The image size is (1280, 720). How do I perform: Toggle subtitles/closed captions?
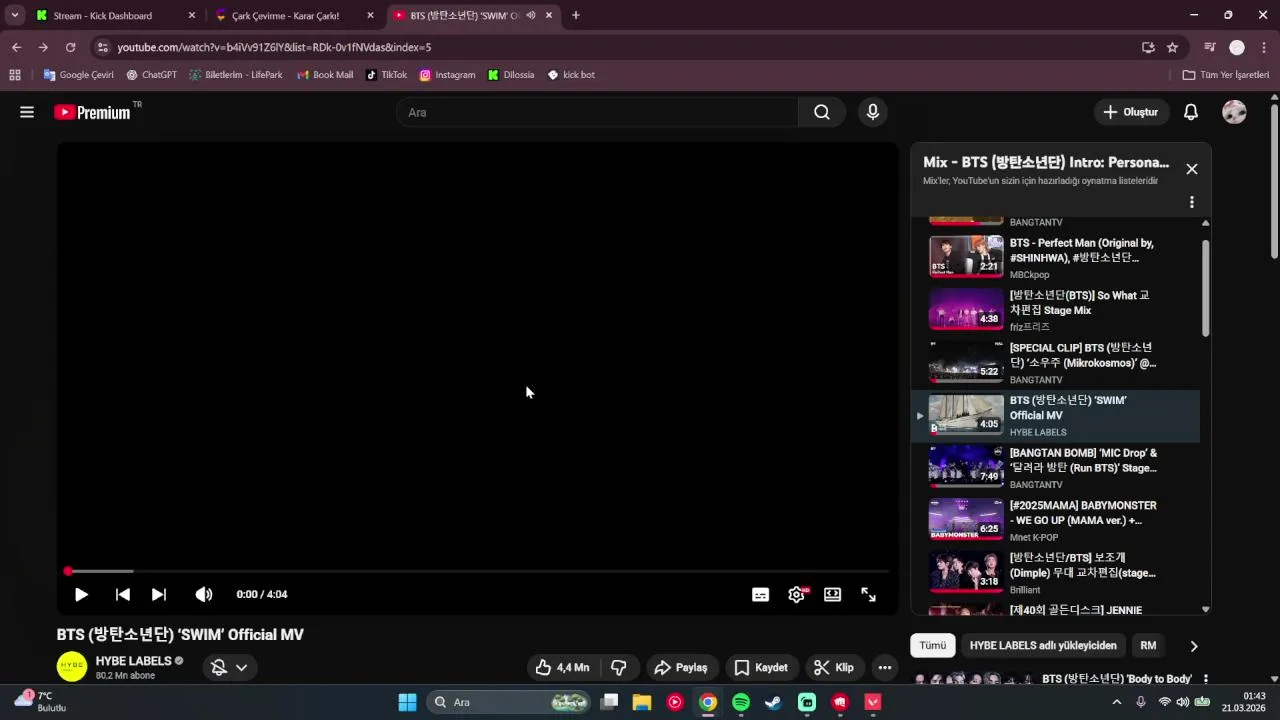coord(760,594)
